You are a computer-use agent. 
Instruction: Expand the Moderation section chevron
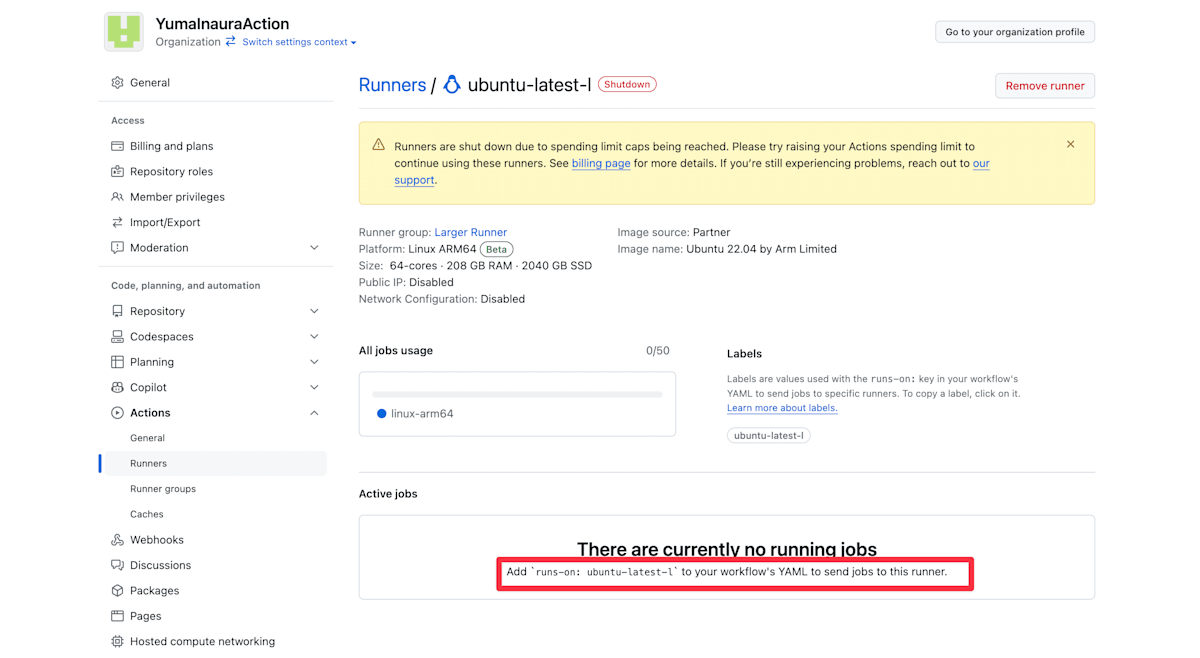[314, 248]
